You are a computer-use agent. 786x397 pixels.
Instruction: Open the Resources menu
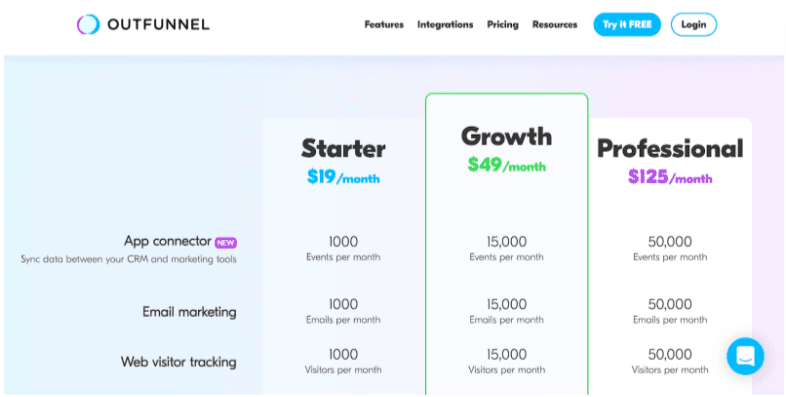click(555, 25)
